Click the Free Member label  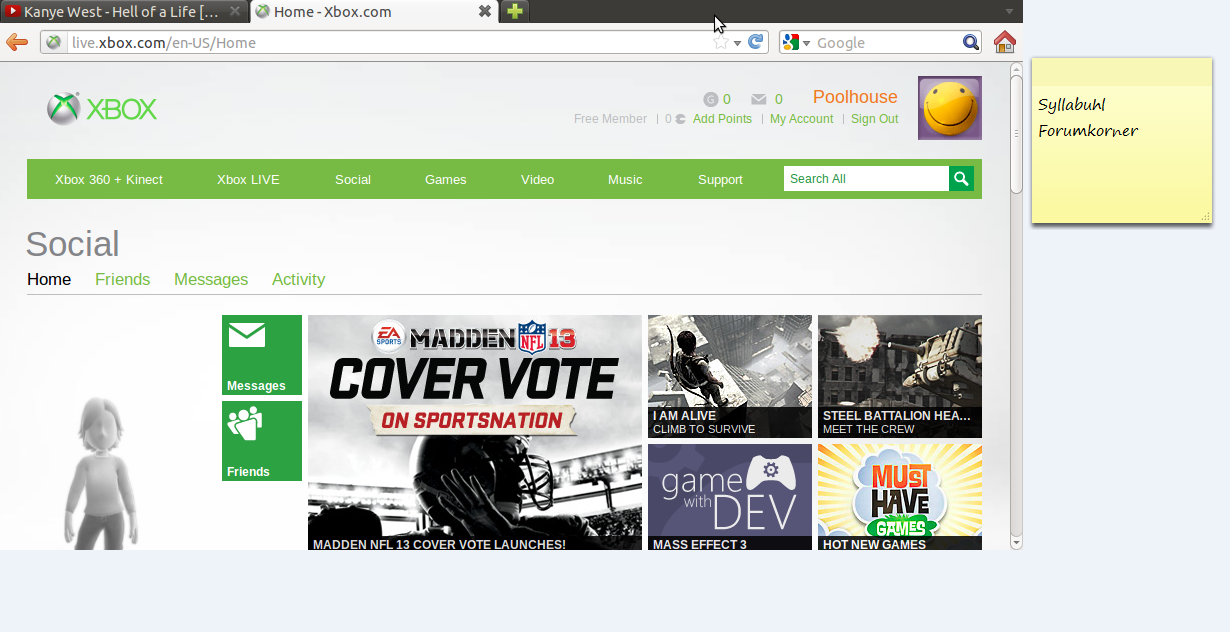point(610,119)
